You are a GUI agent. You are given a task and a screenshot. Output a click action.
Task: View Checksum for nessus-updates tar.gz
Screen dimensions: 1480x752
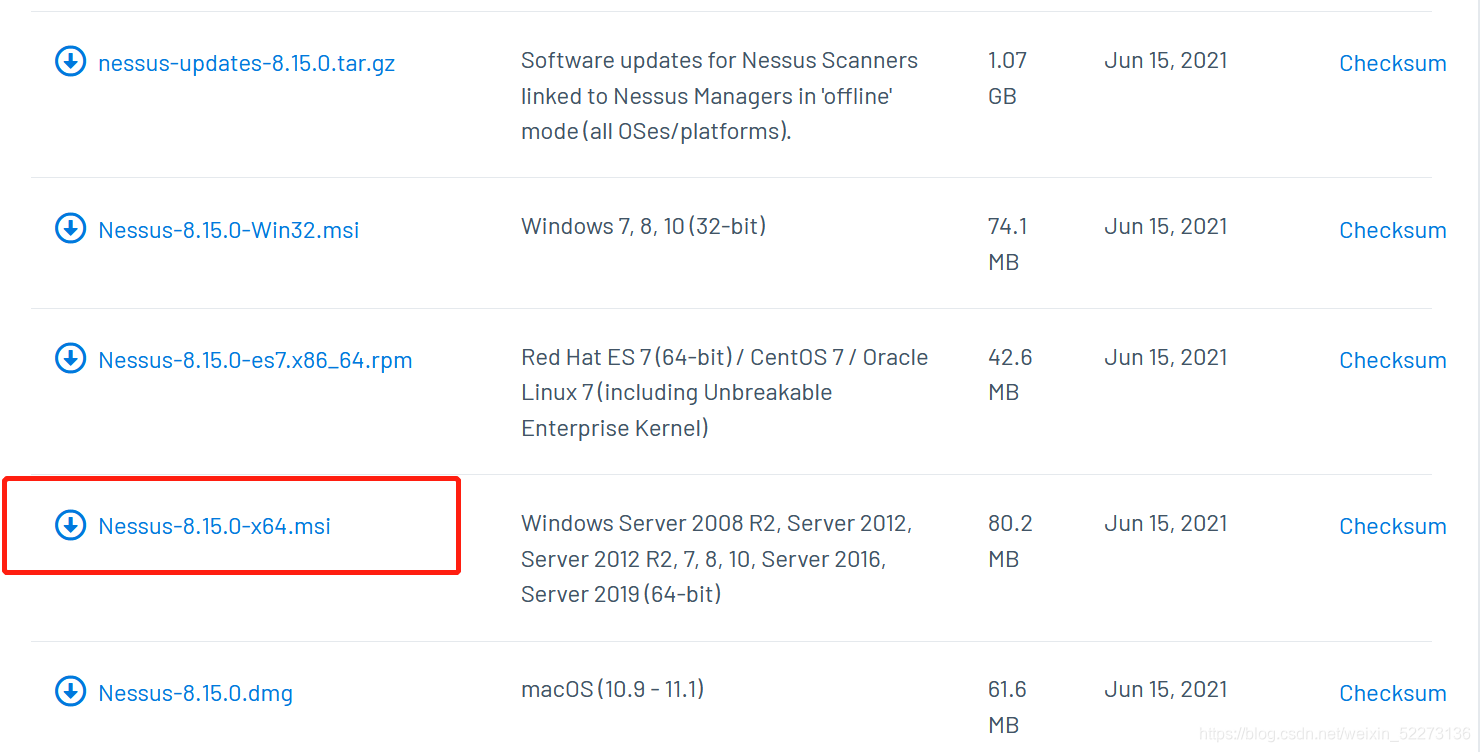1393,63
